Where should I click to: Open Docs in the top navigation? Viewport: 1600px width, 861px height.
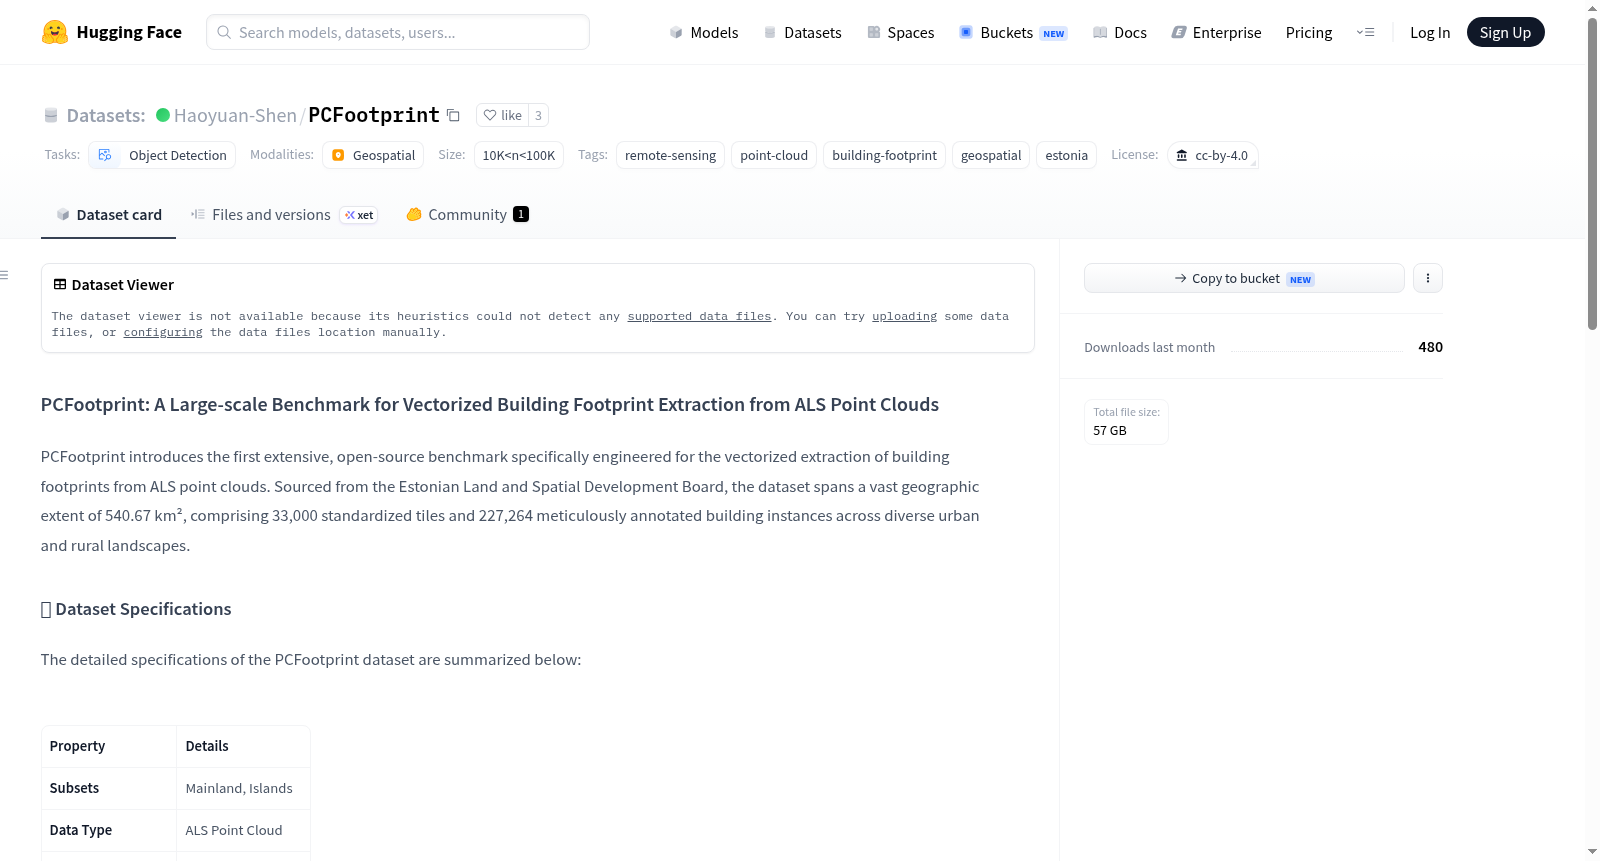click(x=1120, y=32)
